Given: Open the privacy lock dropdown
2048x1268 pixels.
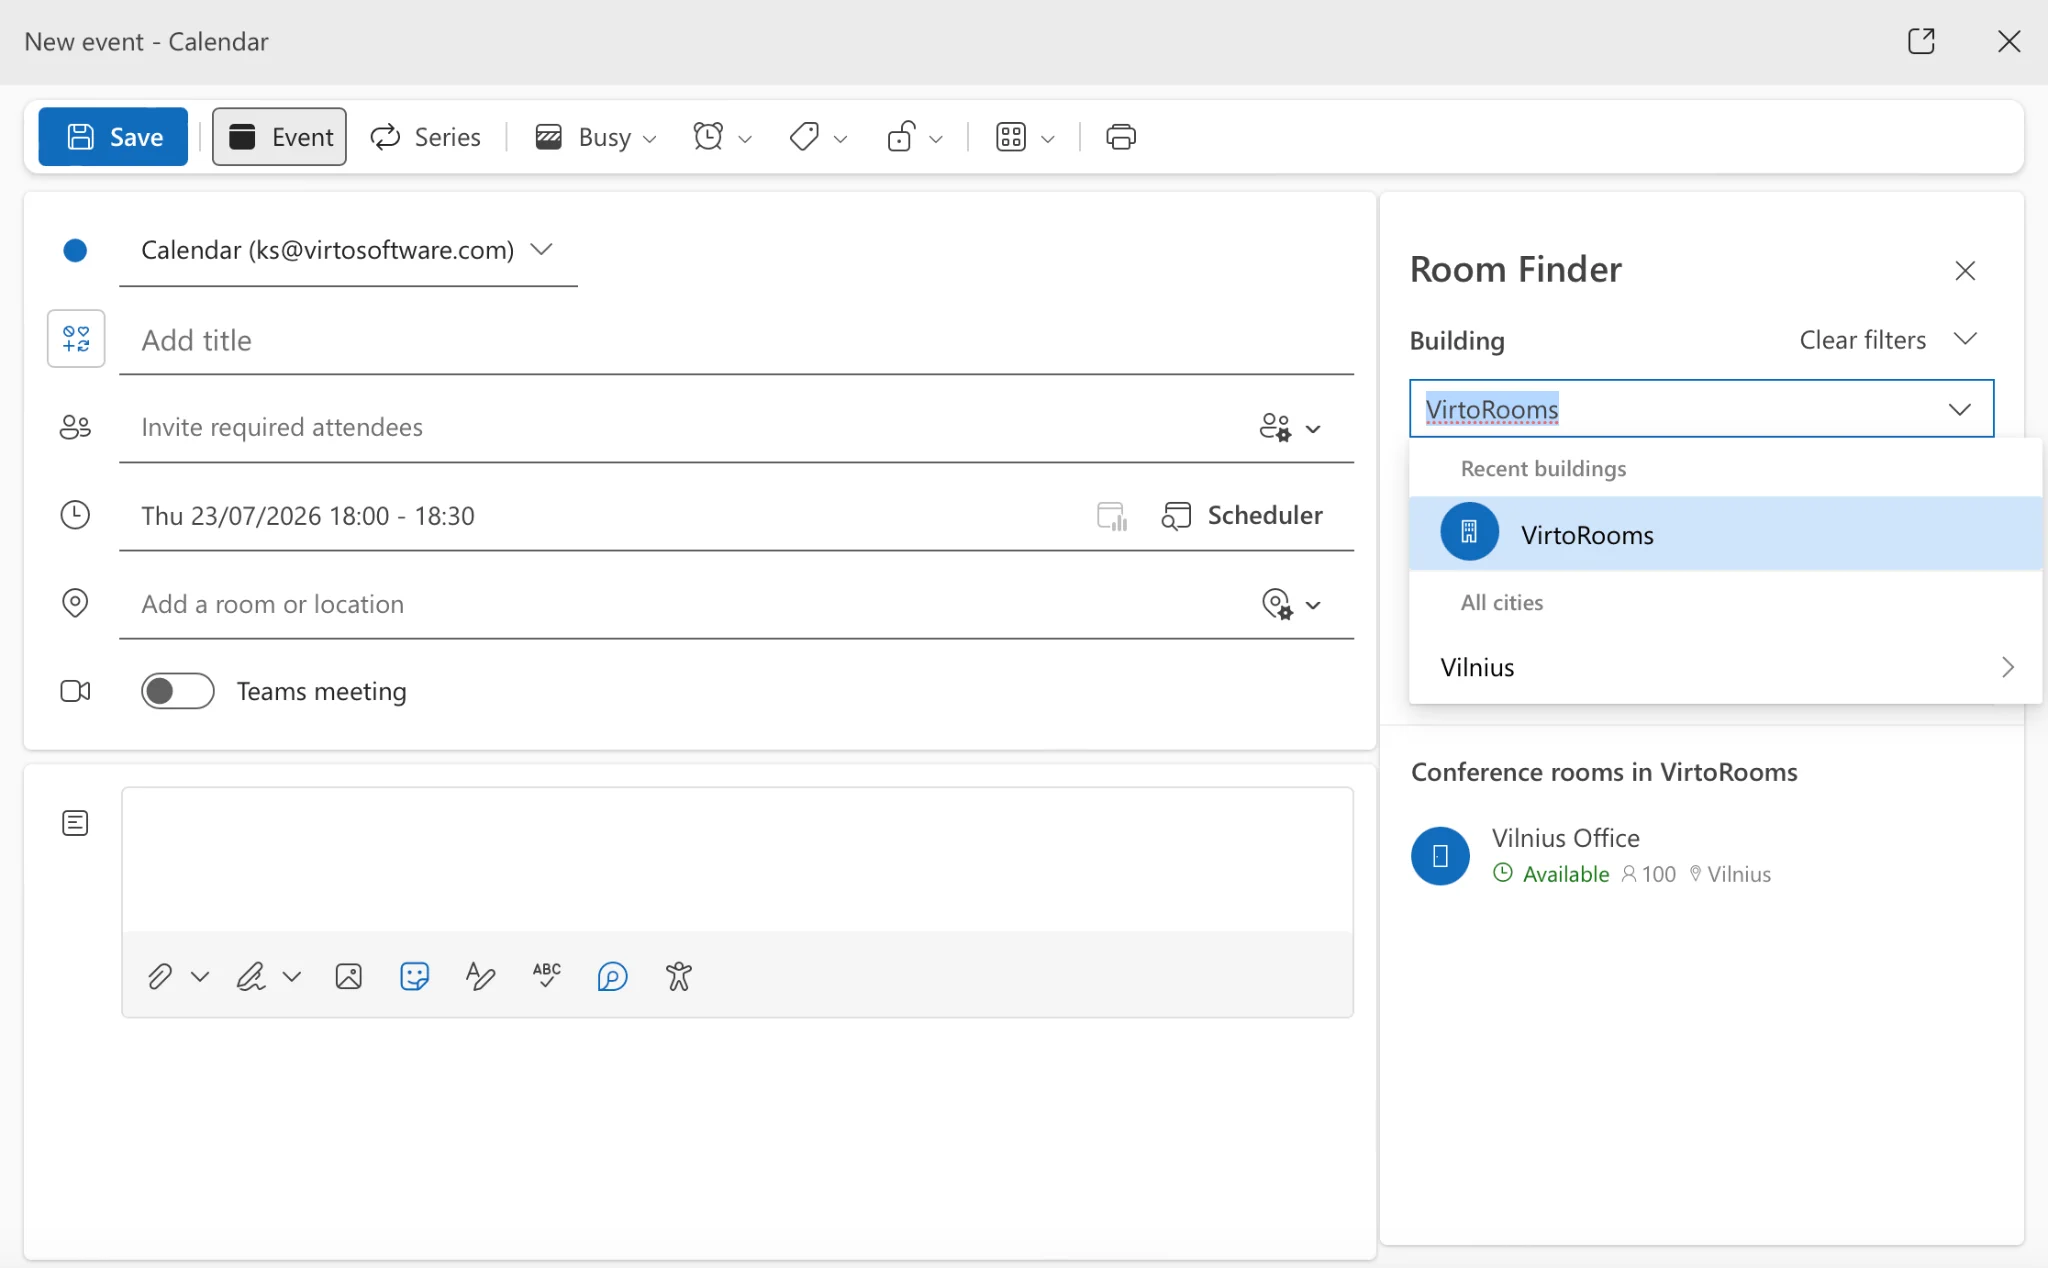Looking at the screenshot, I should click(914, 137).
